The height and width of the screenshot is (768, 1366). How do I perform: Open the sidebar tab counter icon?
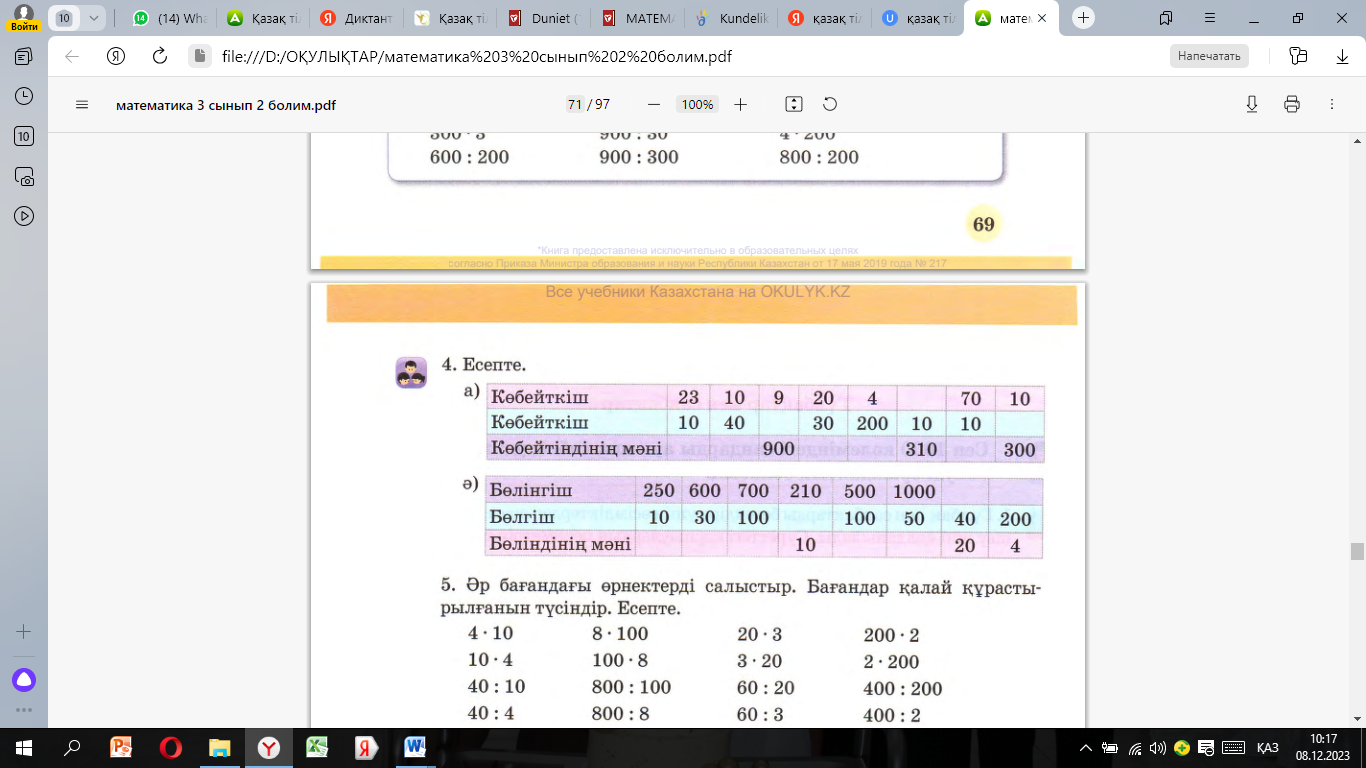[x=24, y=136]
